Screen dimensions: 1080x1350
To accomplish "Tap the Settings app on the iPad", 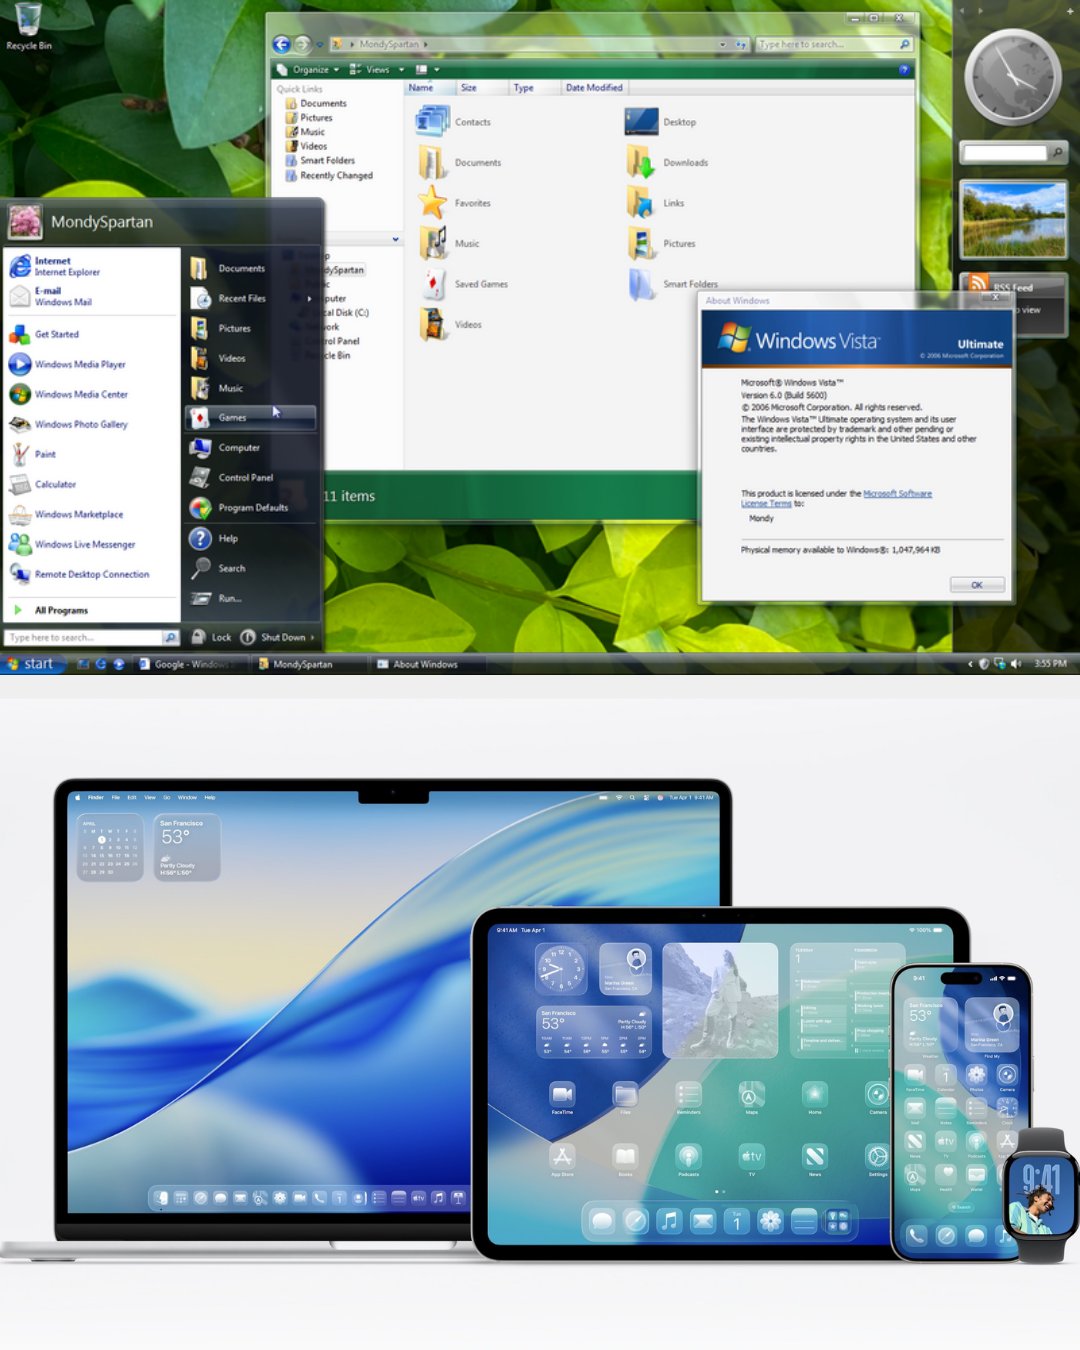I will tap(877, 1160).
